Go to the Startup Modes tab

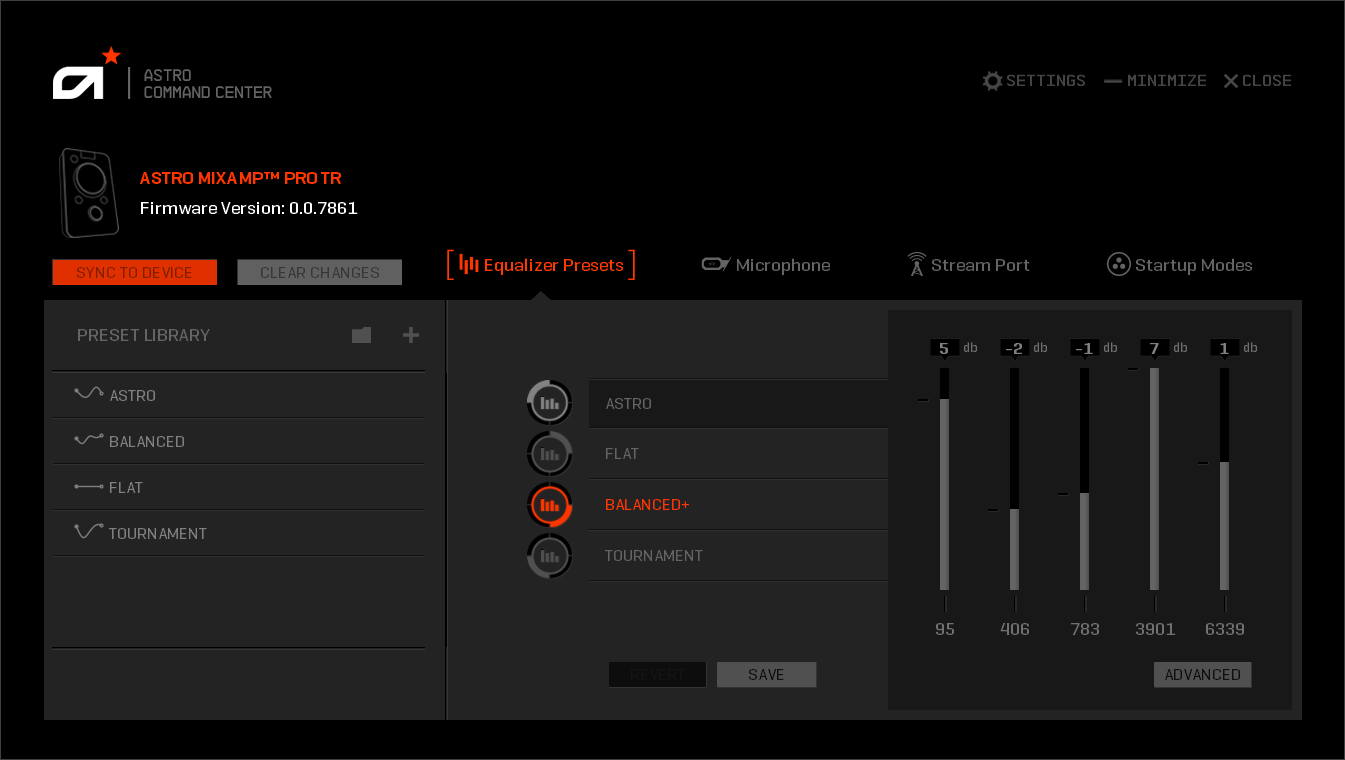pos(1180,265)
